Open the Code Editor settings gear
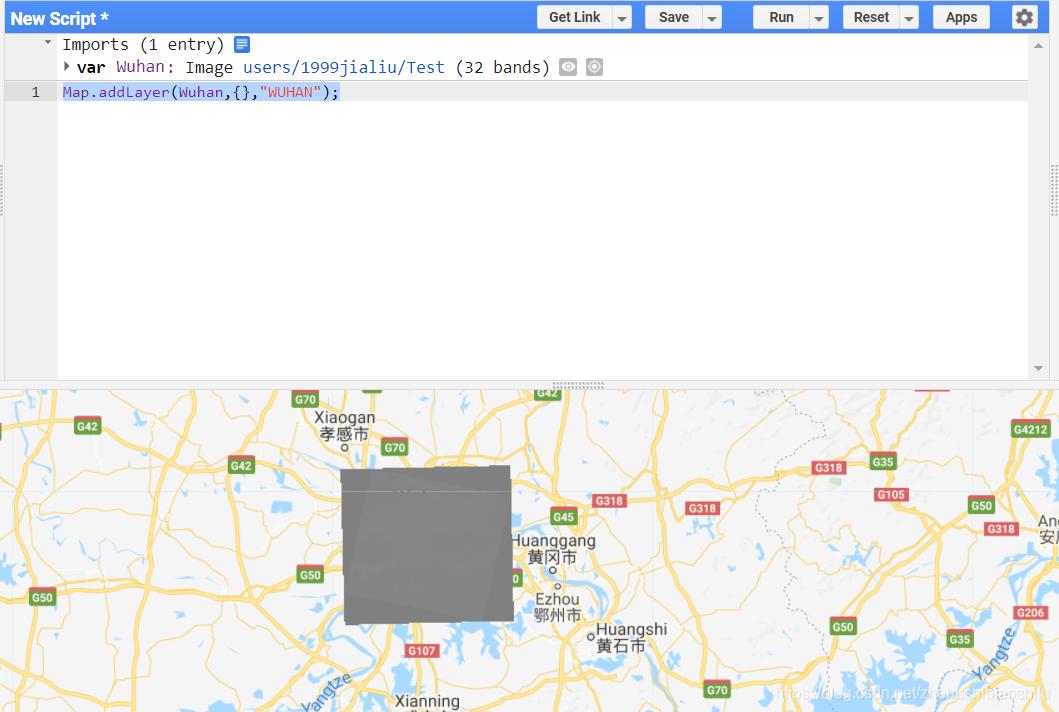Screen dimensions: 1059x712 pyautogui.click(x=1026, y=17)
